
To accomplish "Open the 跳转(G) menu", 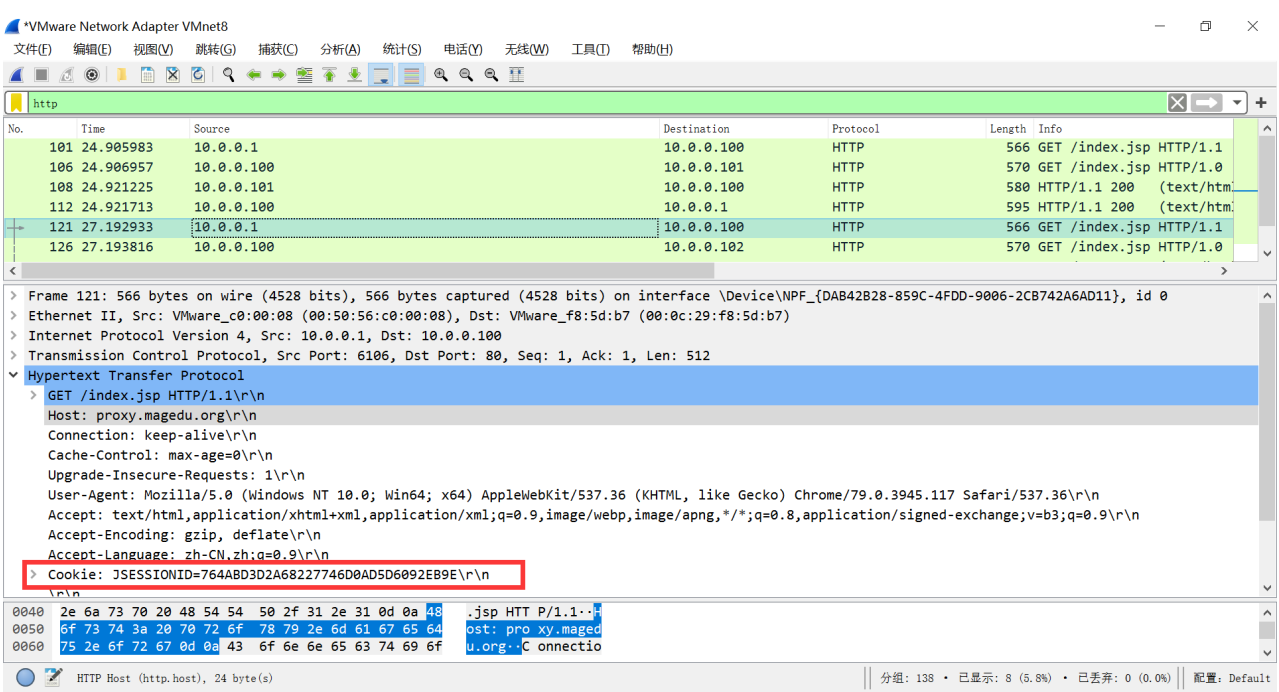I will click(x=216, y=49).
